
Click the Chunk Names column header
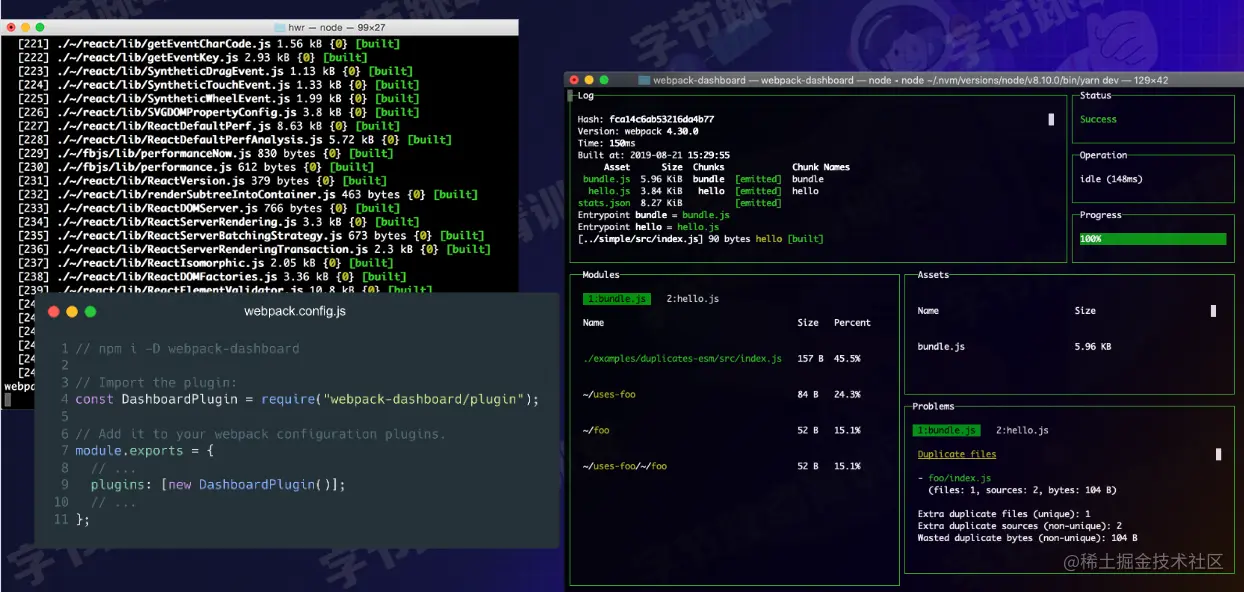point(821,167)
